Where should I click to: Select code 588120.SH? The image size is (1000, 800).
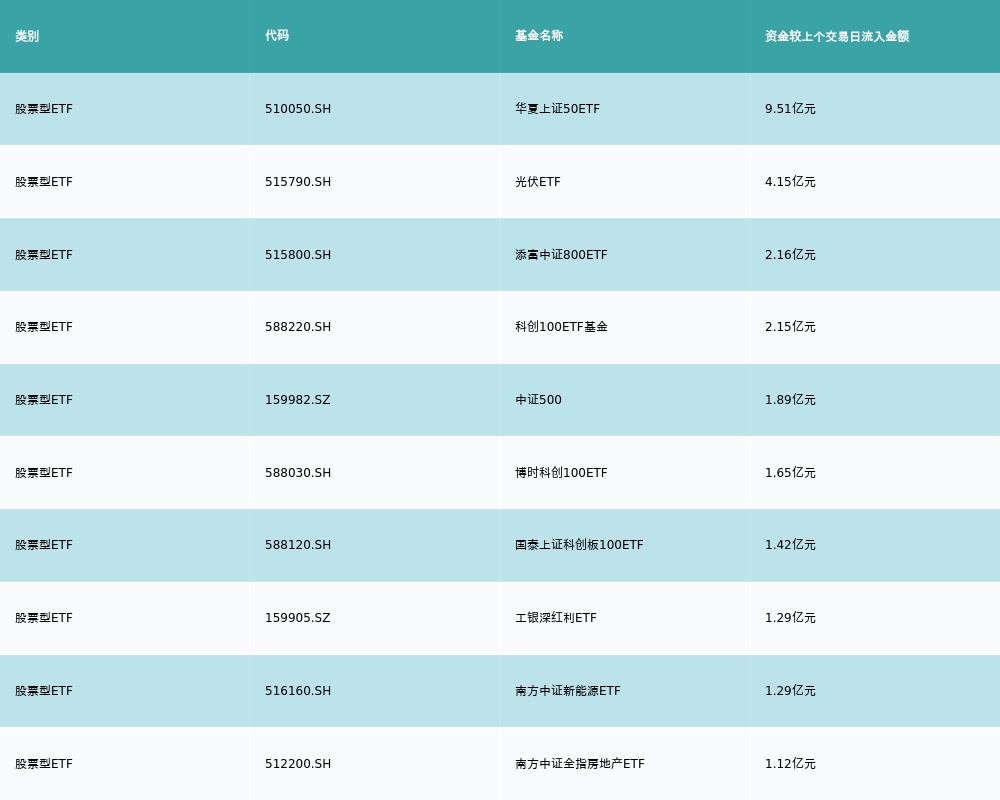[298, 545]
